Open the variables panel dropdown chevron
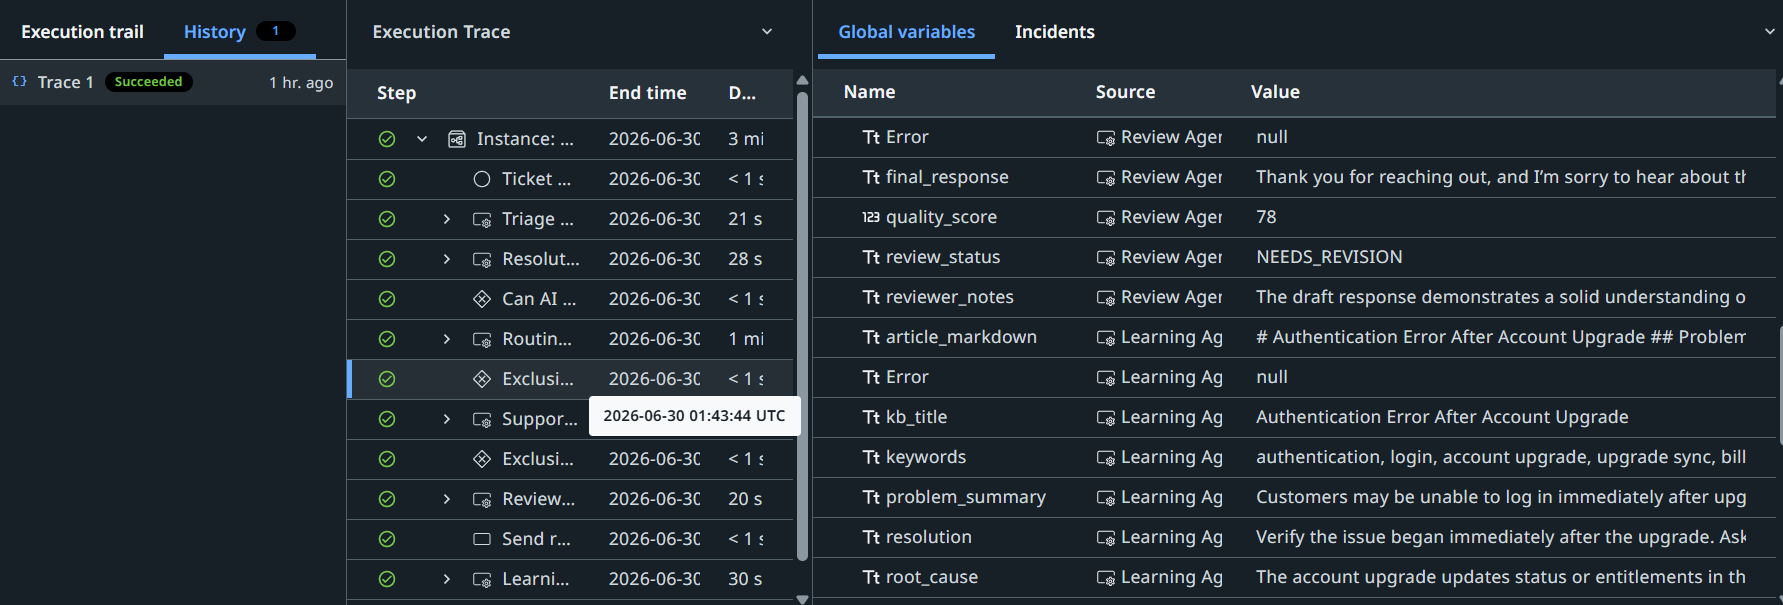 click(x=1769, y=32)
